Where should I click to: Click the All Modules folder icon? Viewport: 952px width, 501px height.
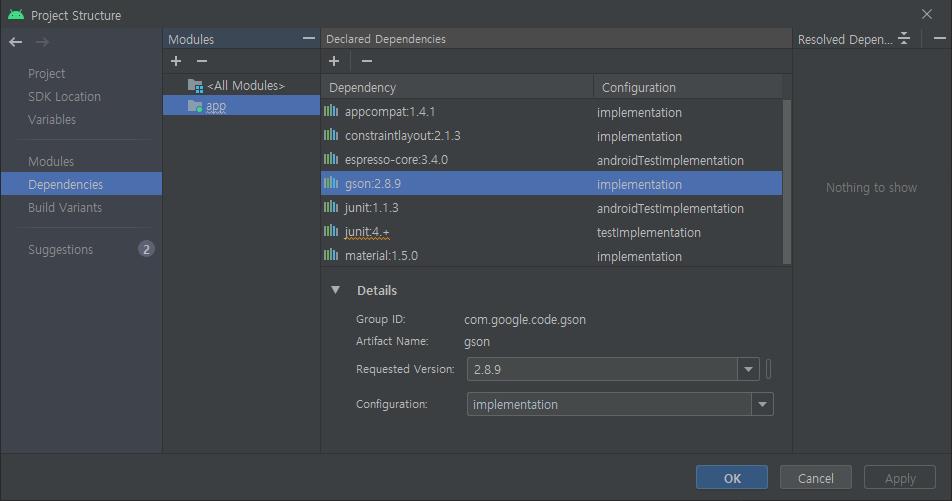tap(196, 86)
